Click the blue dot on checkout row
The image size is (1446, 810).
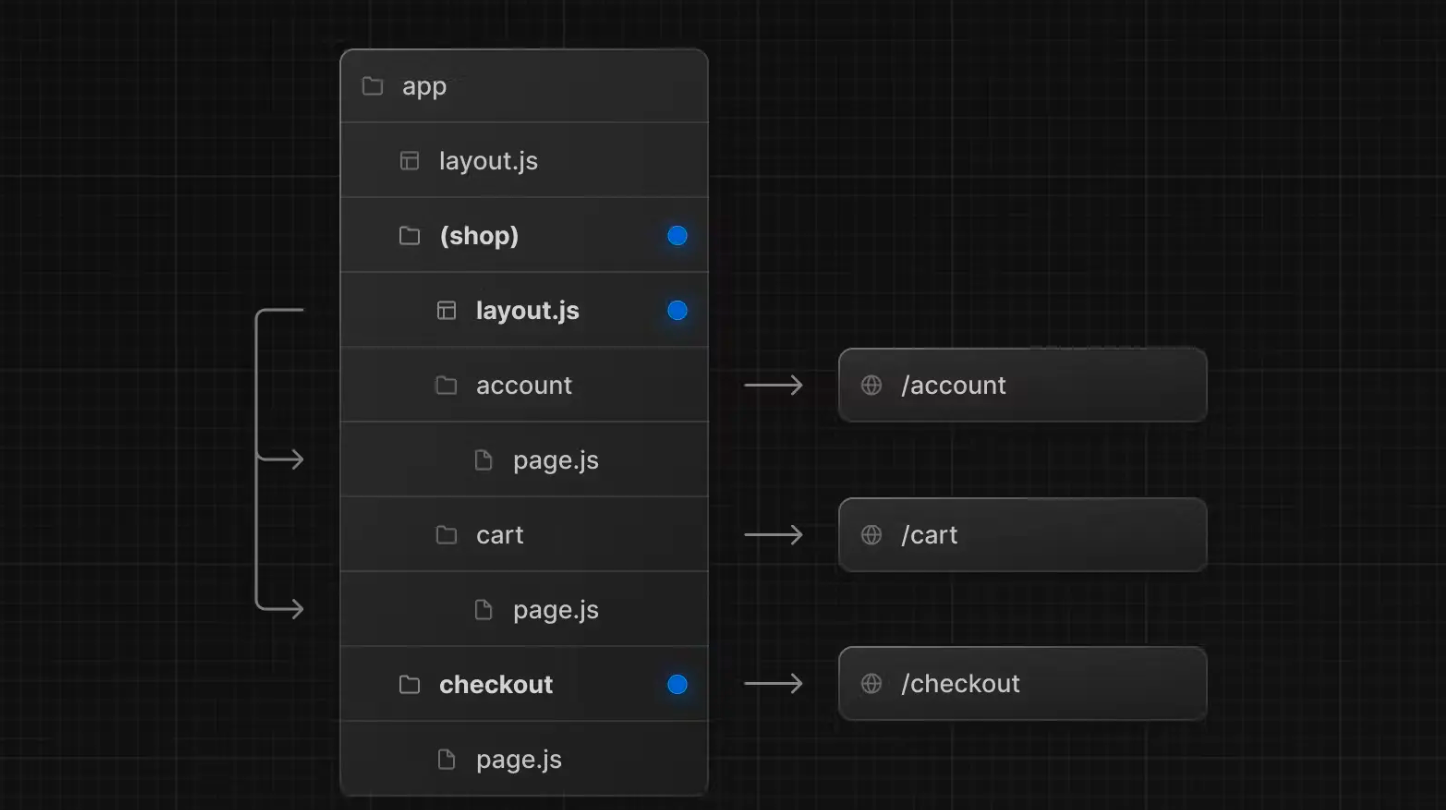click(677, 684)
